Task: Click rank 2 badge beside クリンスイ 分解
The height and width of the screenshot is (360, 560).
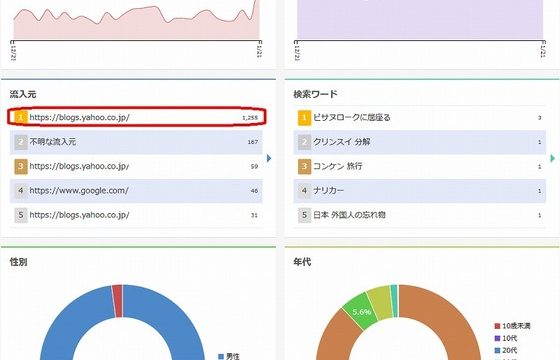Action: 304,142
